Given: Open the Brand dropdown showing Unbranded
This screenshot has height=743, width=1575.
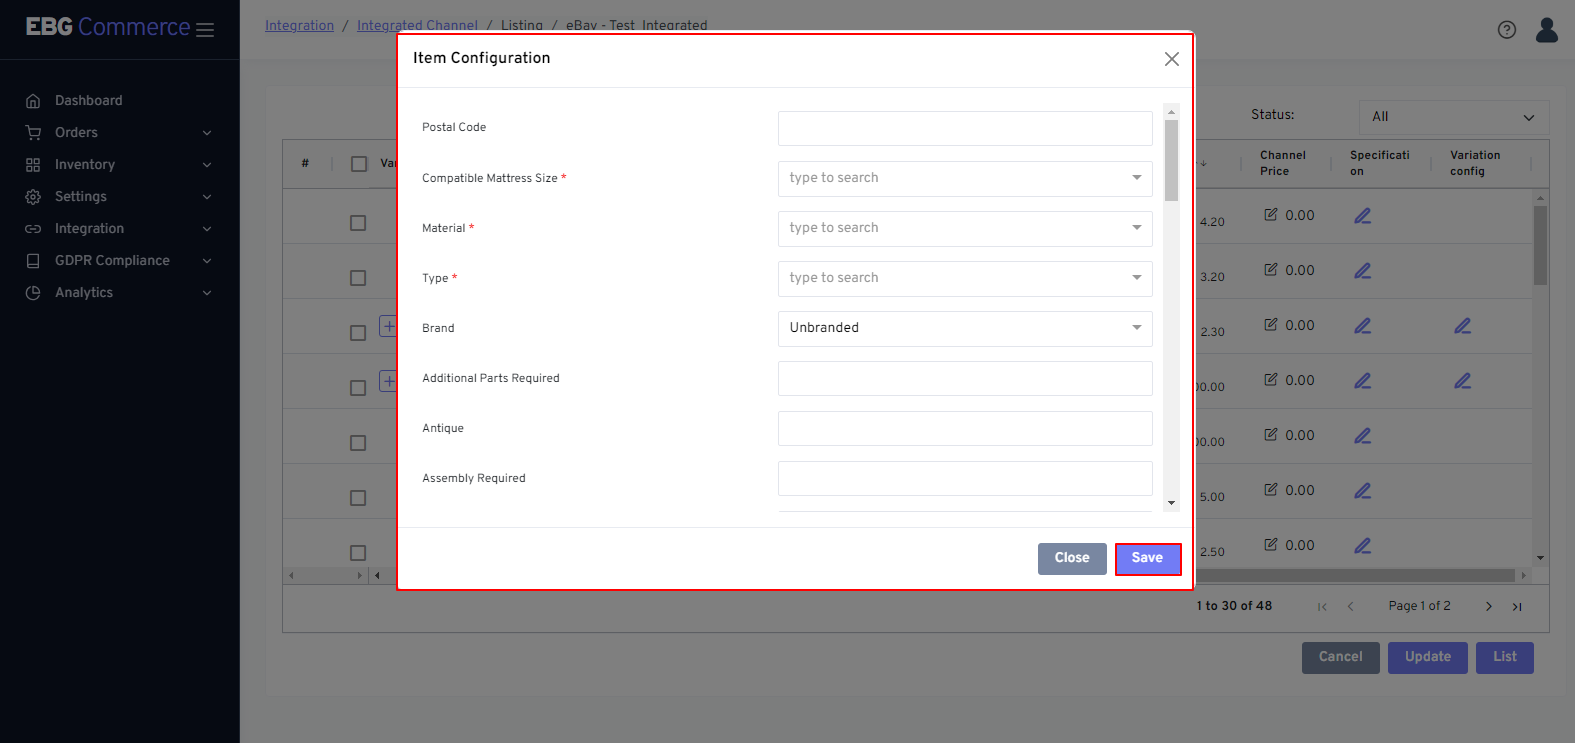Looking at the screenshot, I should (x=964, y=328).
